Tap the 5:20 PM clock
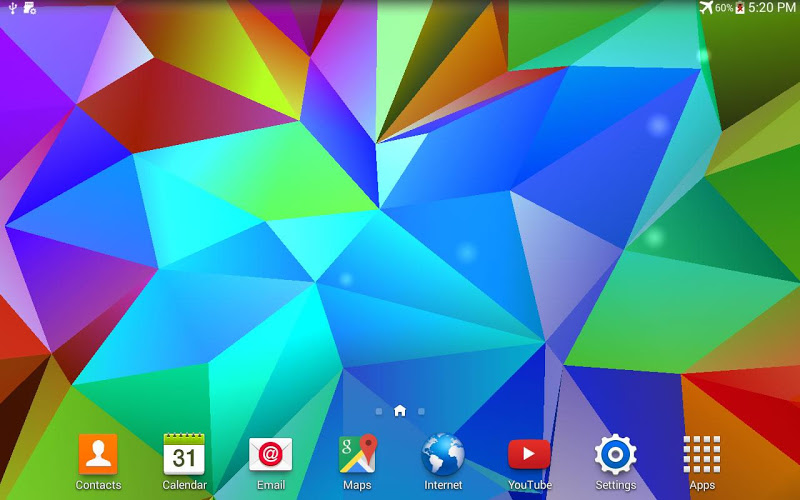Image resolution: width=800 pixels, height=500 pixels. [x=771, y=8]
